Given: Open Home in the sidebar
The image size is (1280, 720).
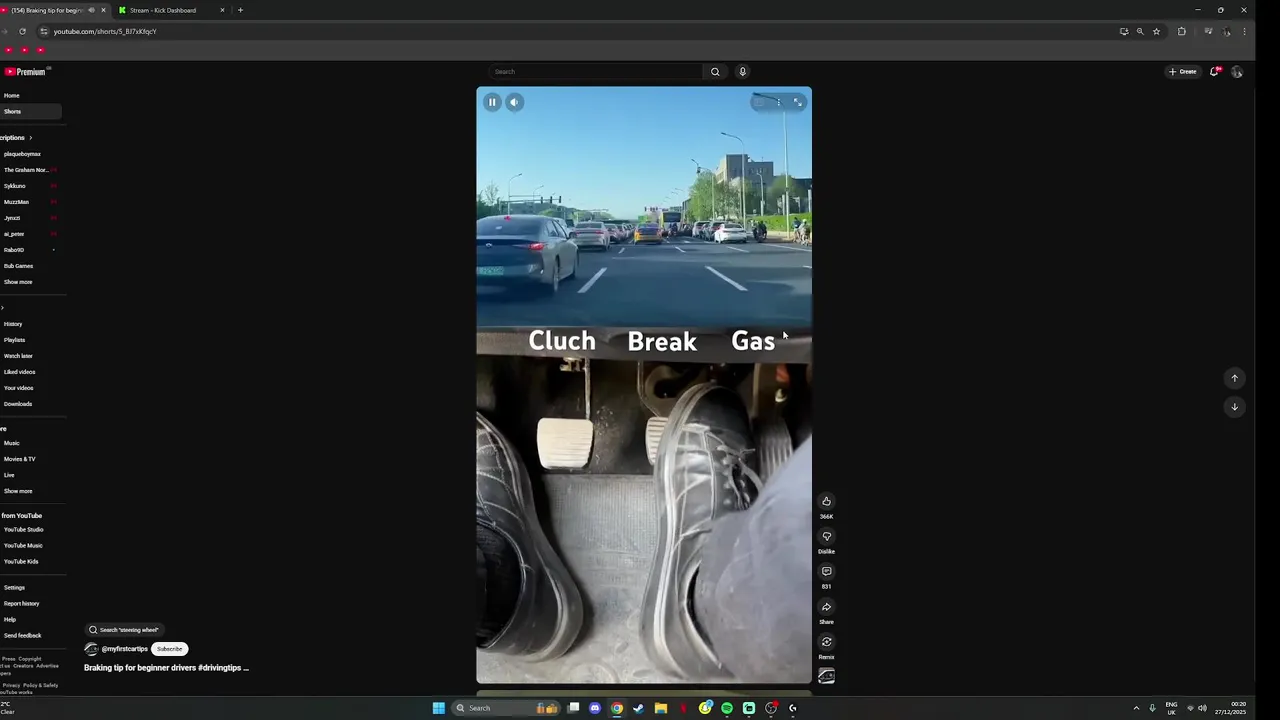Looking at the screenshot, I should tap(12, 96).
